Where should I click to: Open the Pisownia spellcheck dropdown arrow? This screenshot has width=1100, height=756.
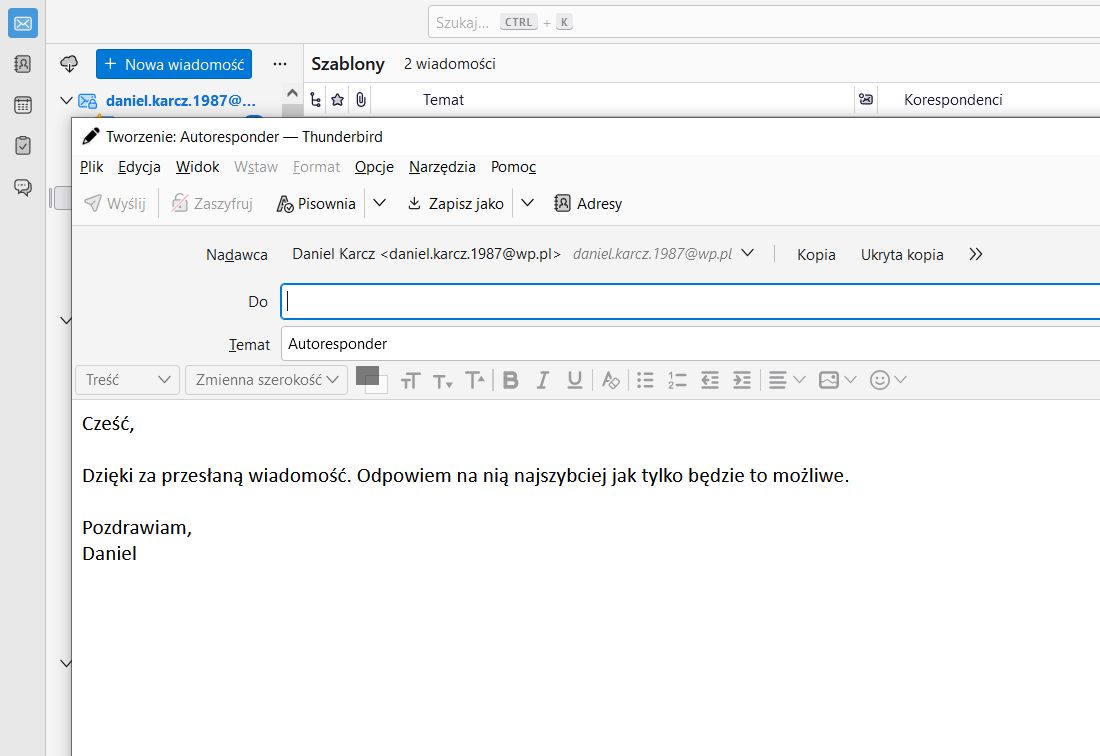pyautogui.click(x=379, y=202)
